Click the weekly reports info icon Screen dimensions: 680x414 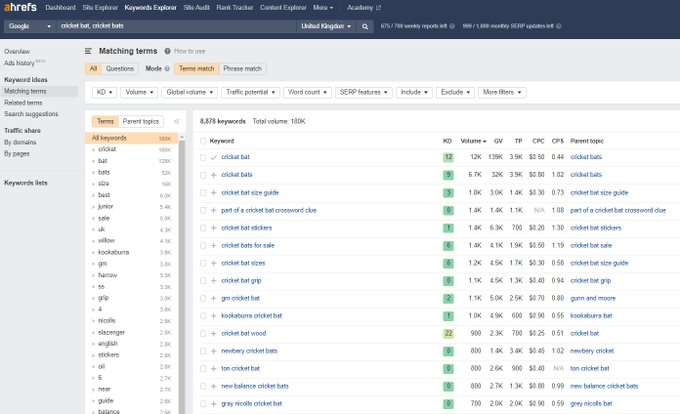point(452,26)
